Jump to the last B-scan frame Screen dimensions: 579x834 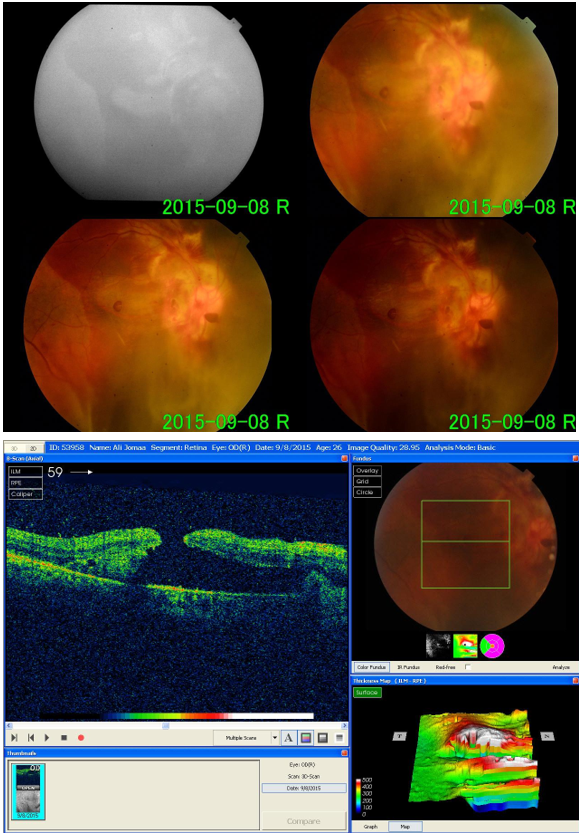[x=14, y=738]
